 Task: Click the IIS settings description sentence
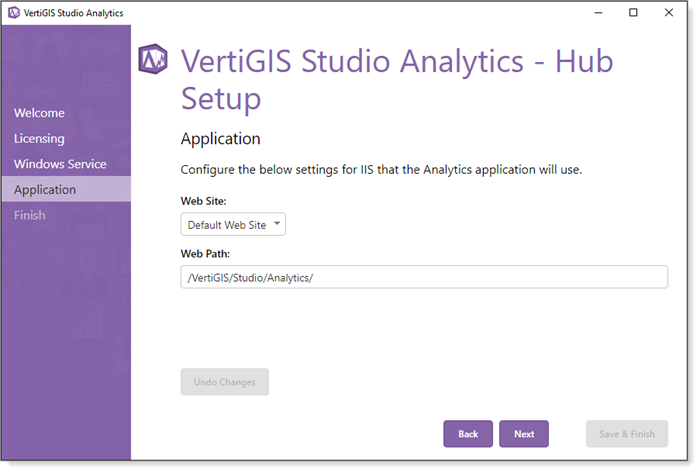[381, 170]
